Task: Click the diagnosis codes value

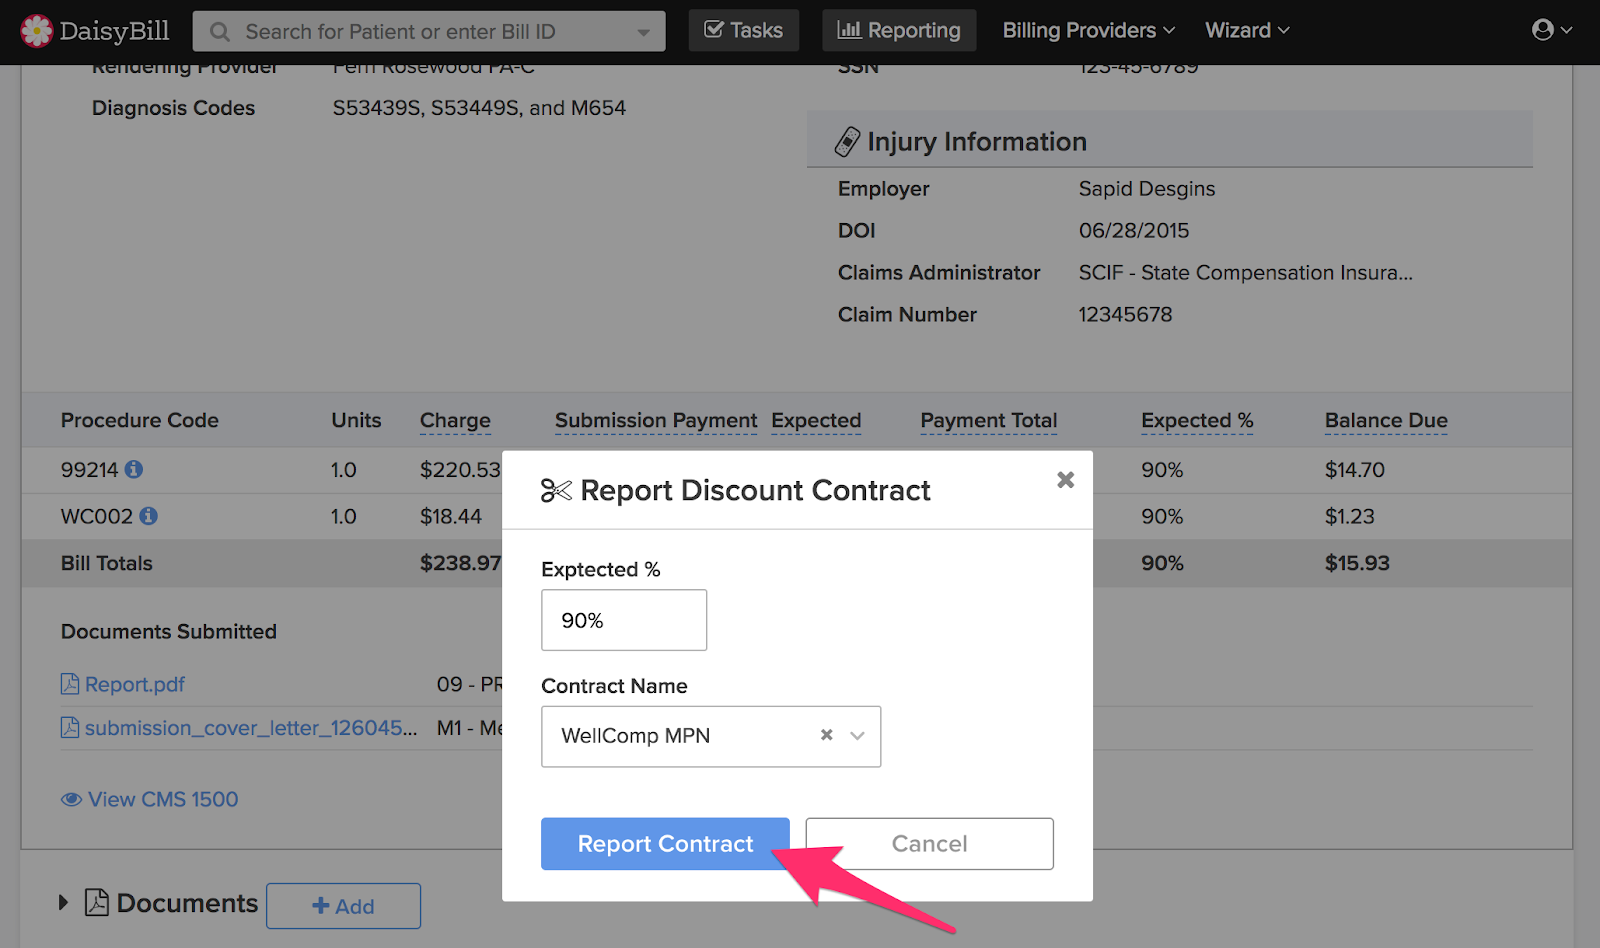Action: pyautogui.click(x=479, y=108)
